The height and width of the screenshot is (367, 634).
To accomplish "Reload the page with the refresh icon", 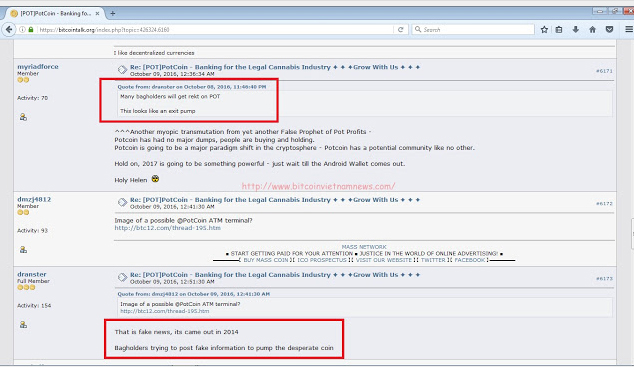I will coord(400,30).
